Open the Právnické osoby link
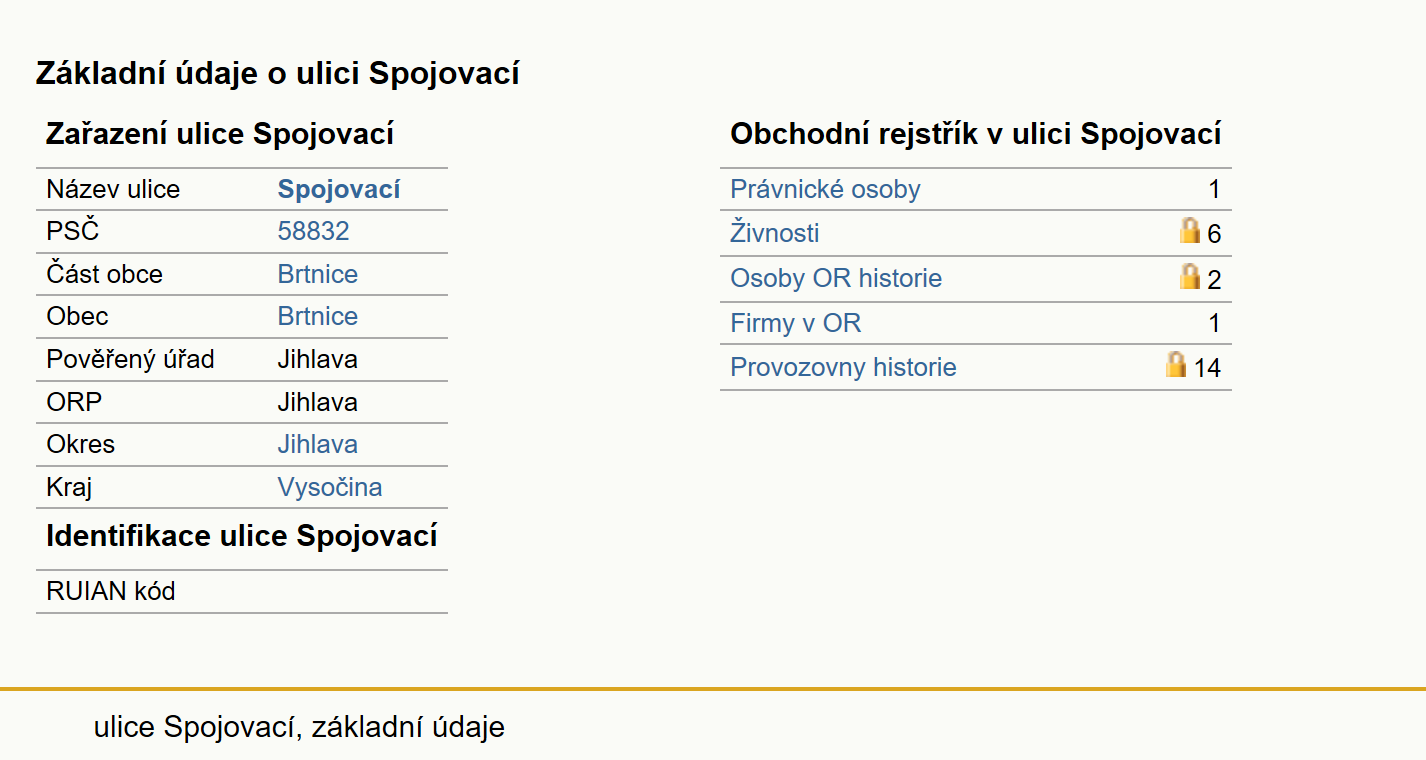 point(825,190)
